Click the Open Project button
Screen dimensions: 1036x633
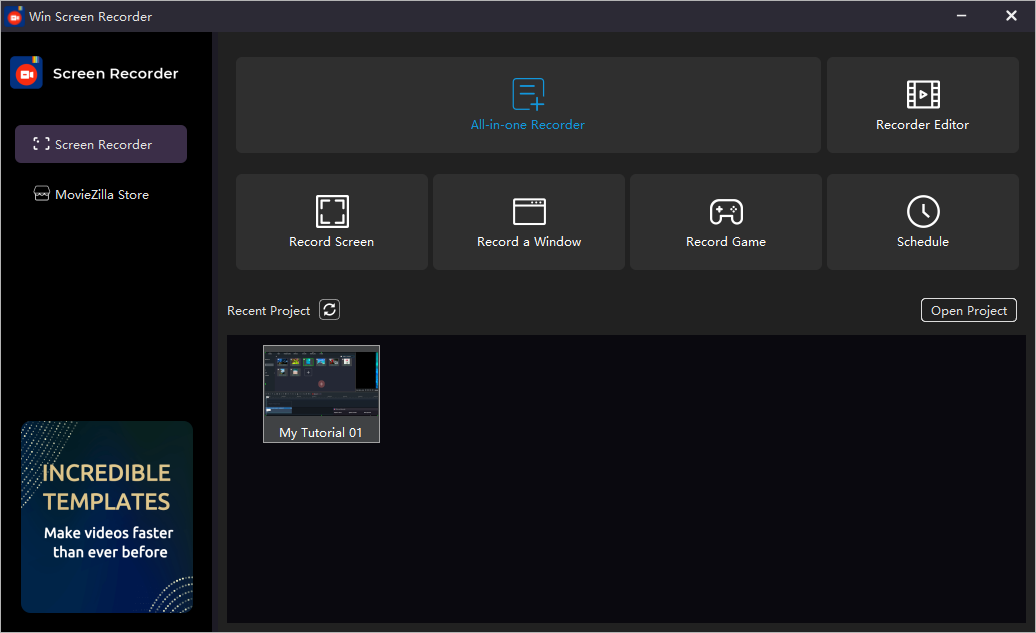coord(968,310)
